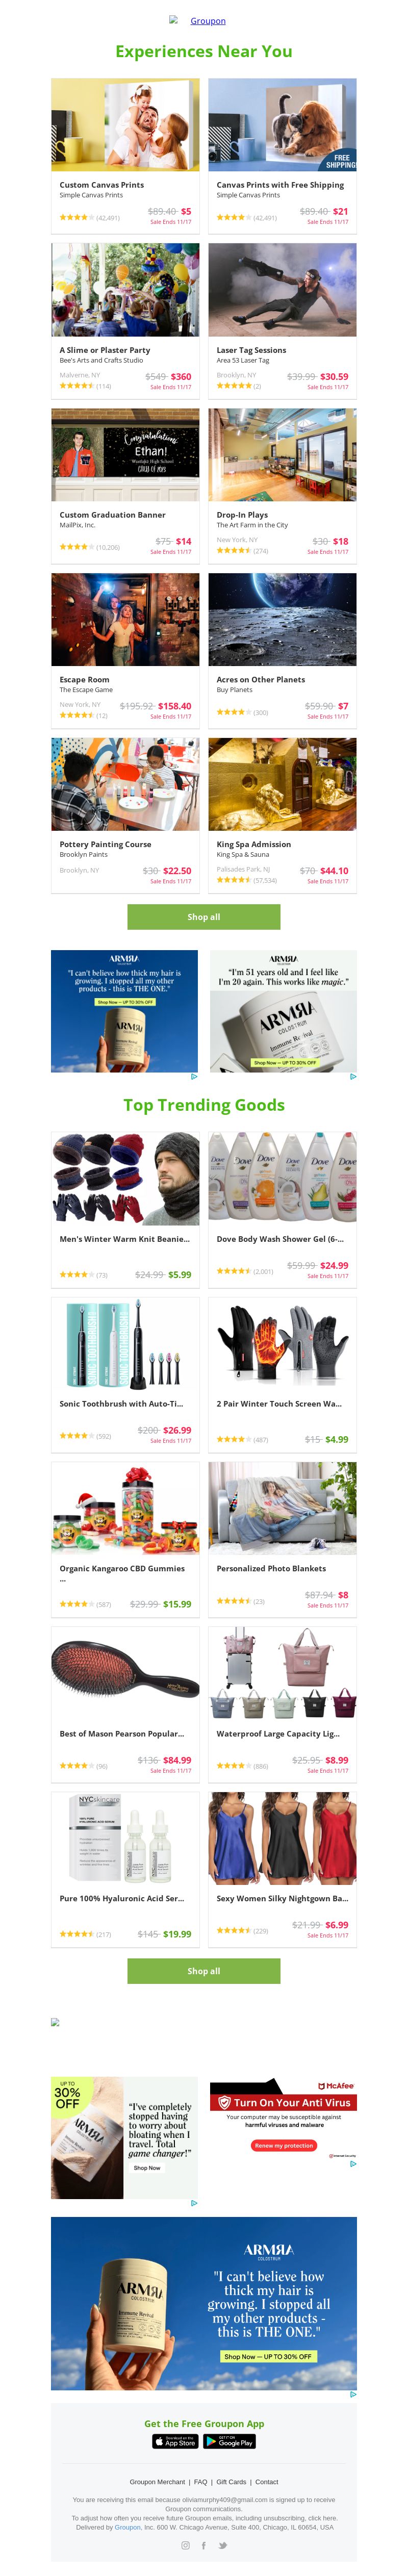Click Renew my protection in McAfee ad
Viewport: 408px width, 2576px height.
(x=284, y=2145)
